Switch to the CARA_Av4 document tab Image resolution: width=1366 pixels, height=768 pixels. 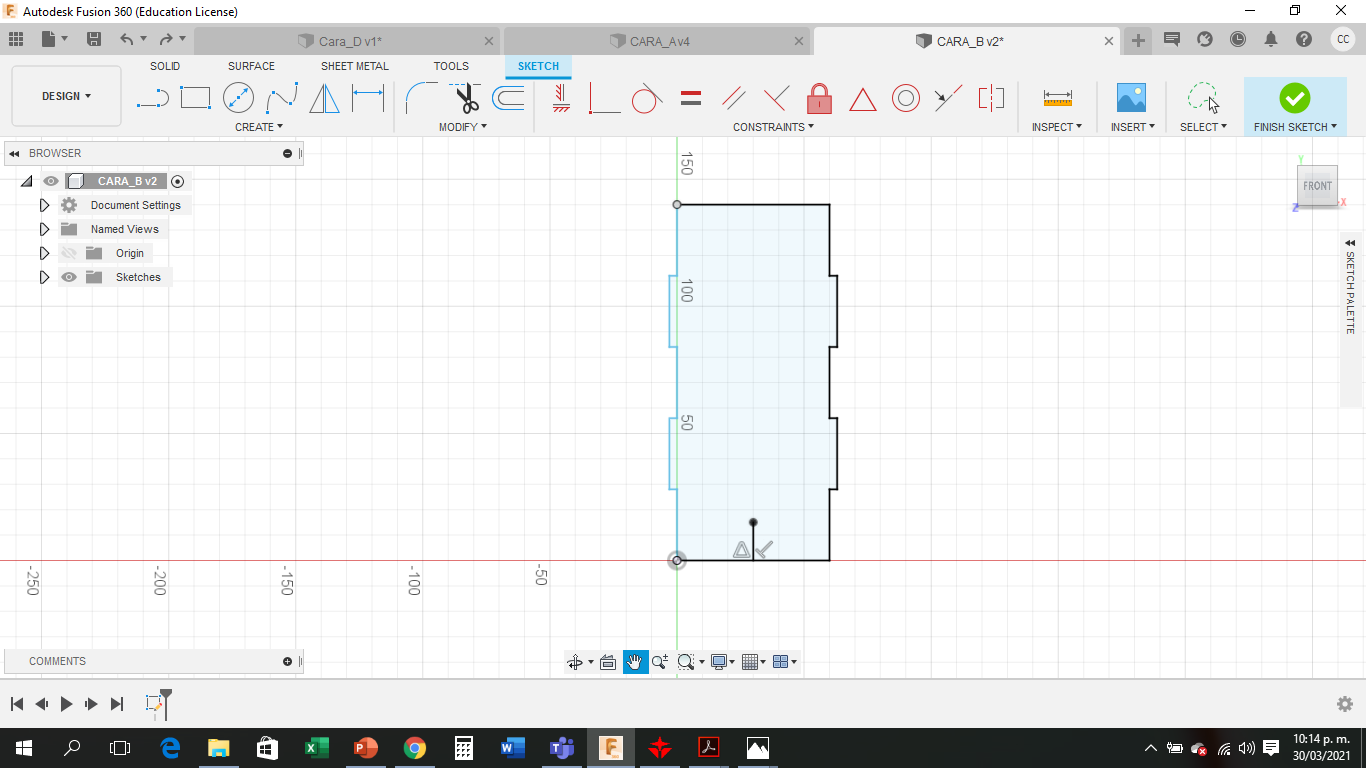pyautogui.click(x=659, y=41)
